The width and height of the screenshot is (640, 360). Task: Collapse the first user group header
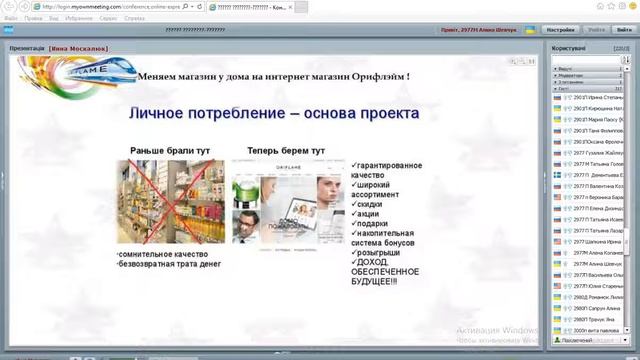point(587,69)
